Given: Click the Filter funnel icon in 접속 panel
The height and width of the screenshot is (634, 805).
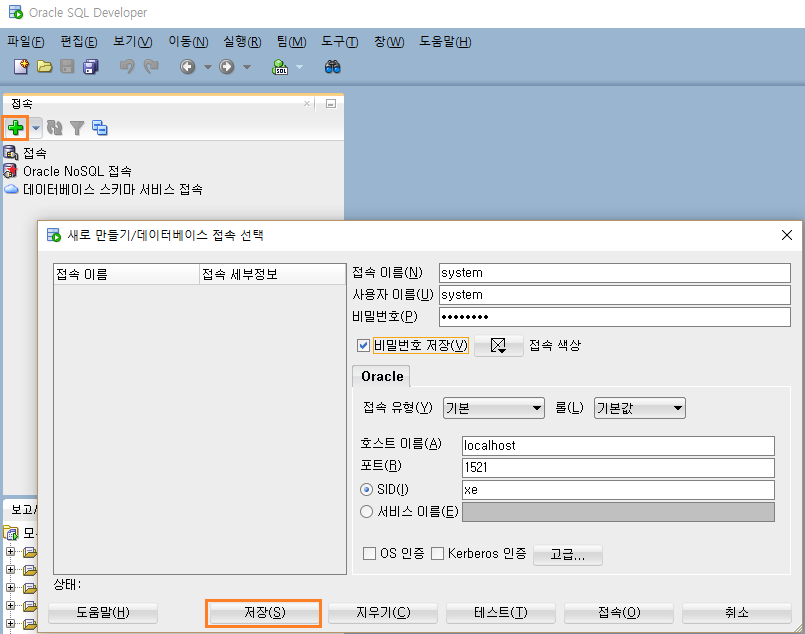Looking at the screenshot, I should 77,128.
